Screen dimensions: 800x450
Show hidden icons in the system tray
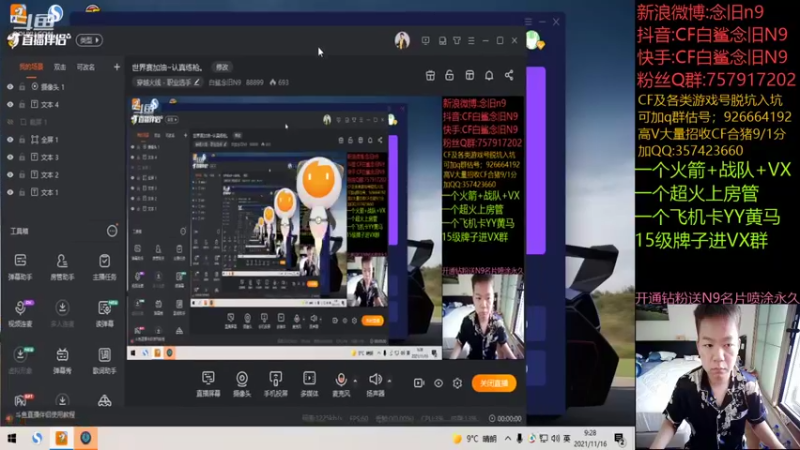(x=508, y=438)
